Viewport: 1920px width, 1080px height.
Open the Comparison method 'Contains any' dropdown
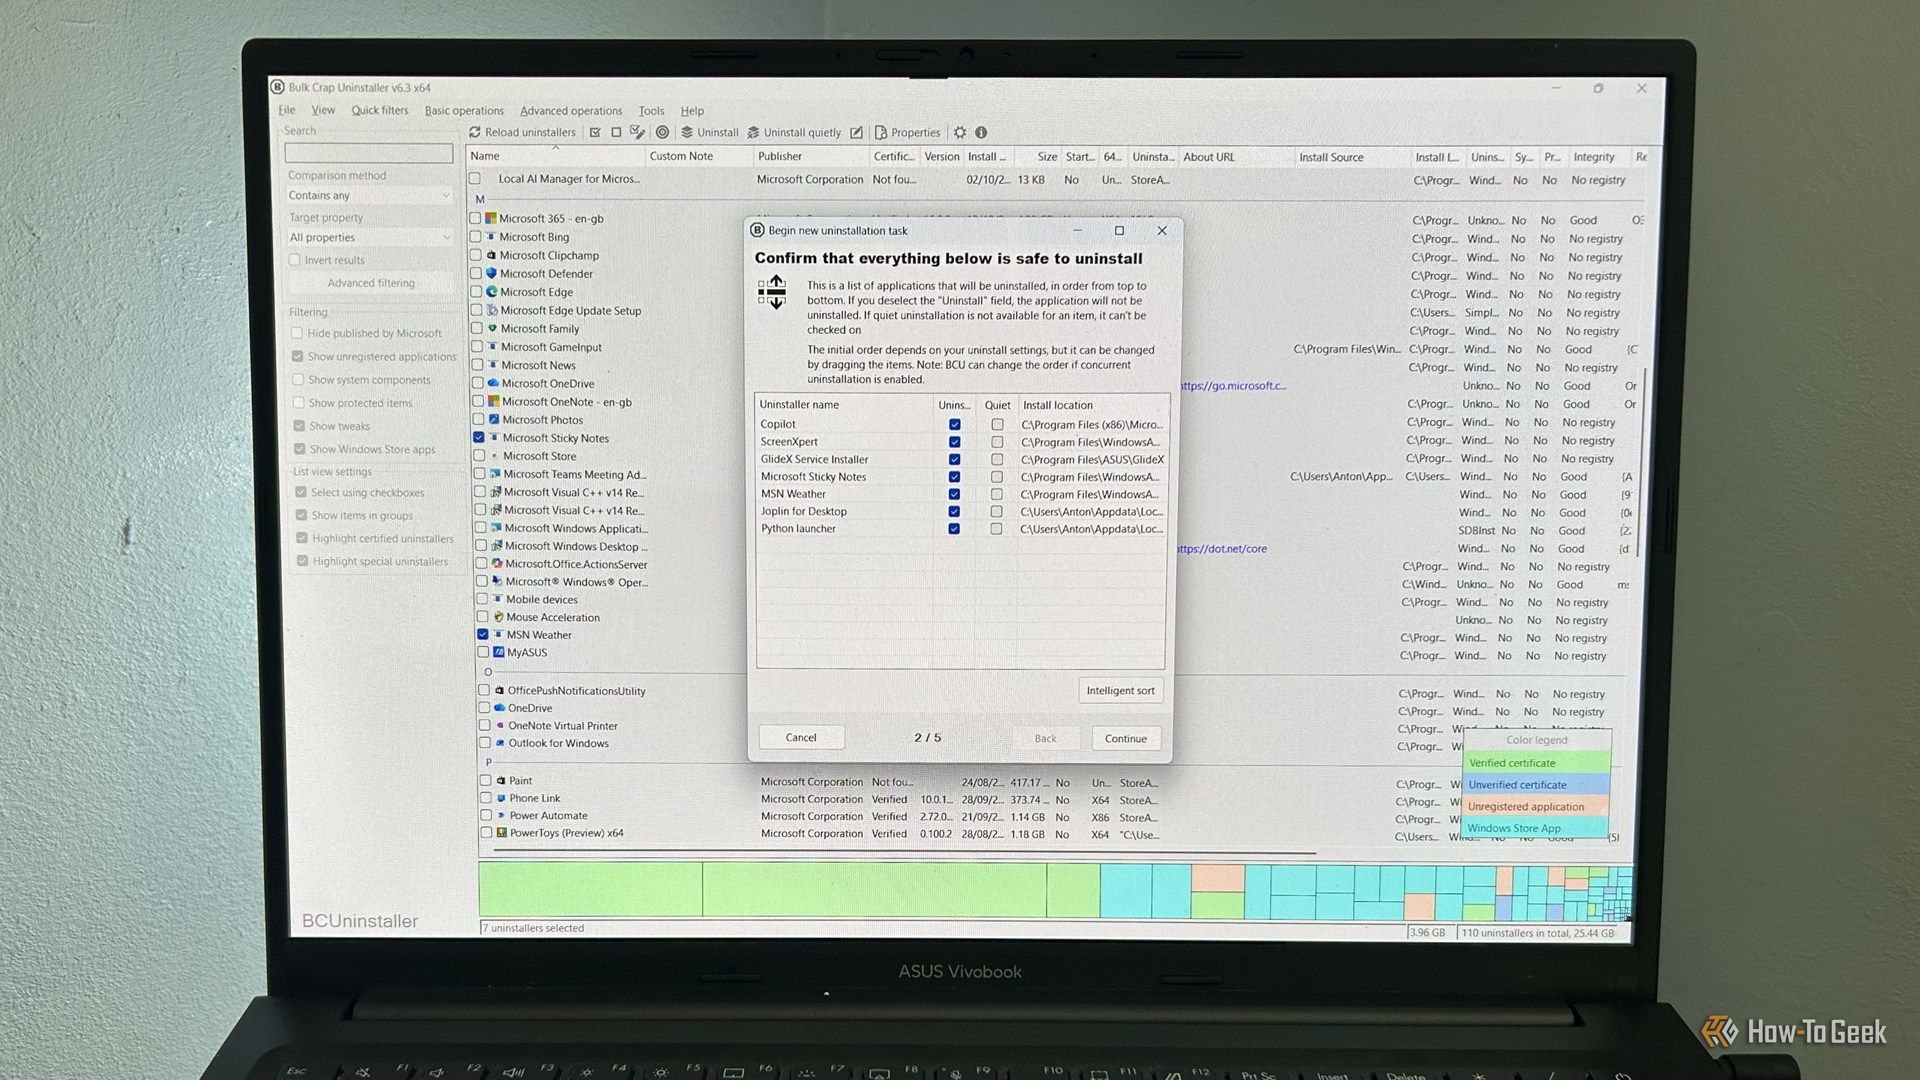[369, 195]
